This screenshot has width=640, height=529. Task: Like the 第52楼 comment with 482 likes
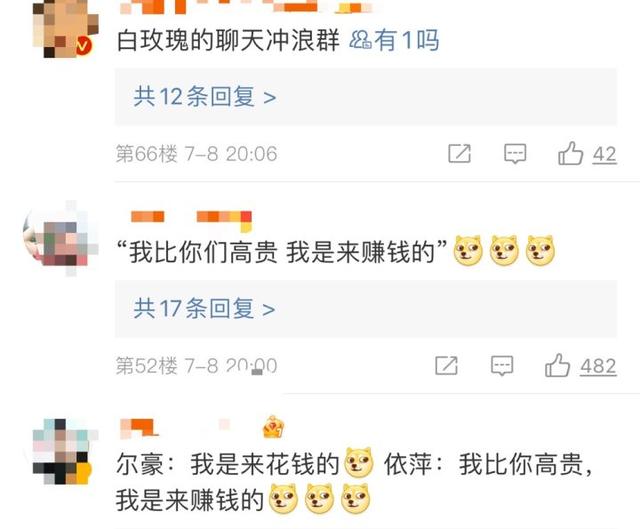coord(558,365)
